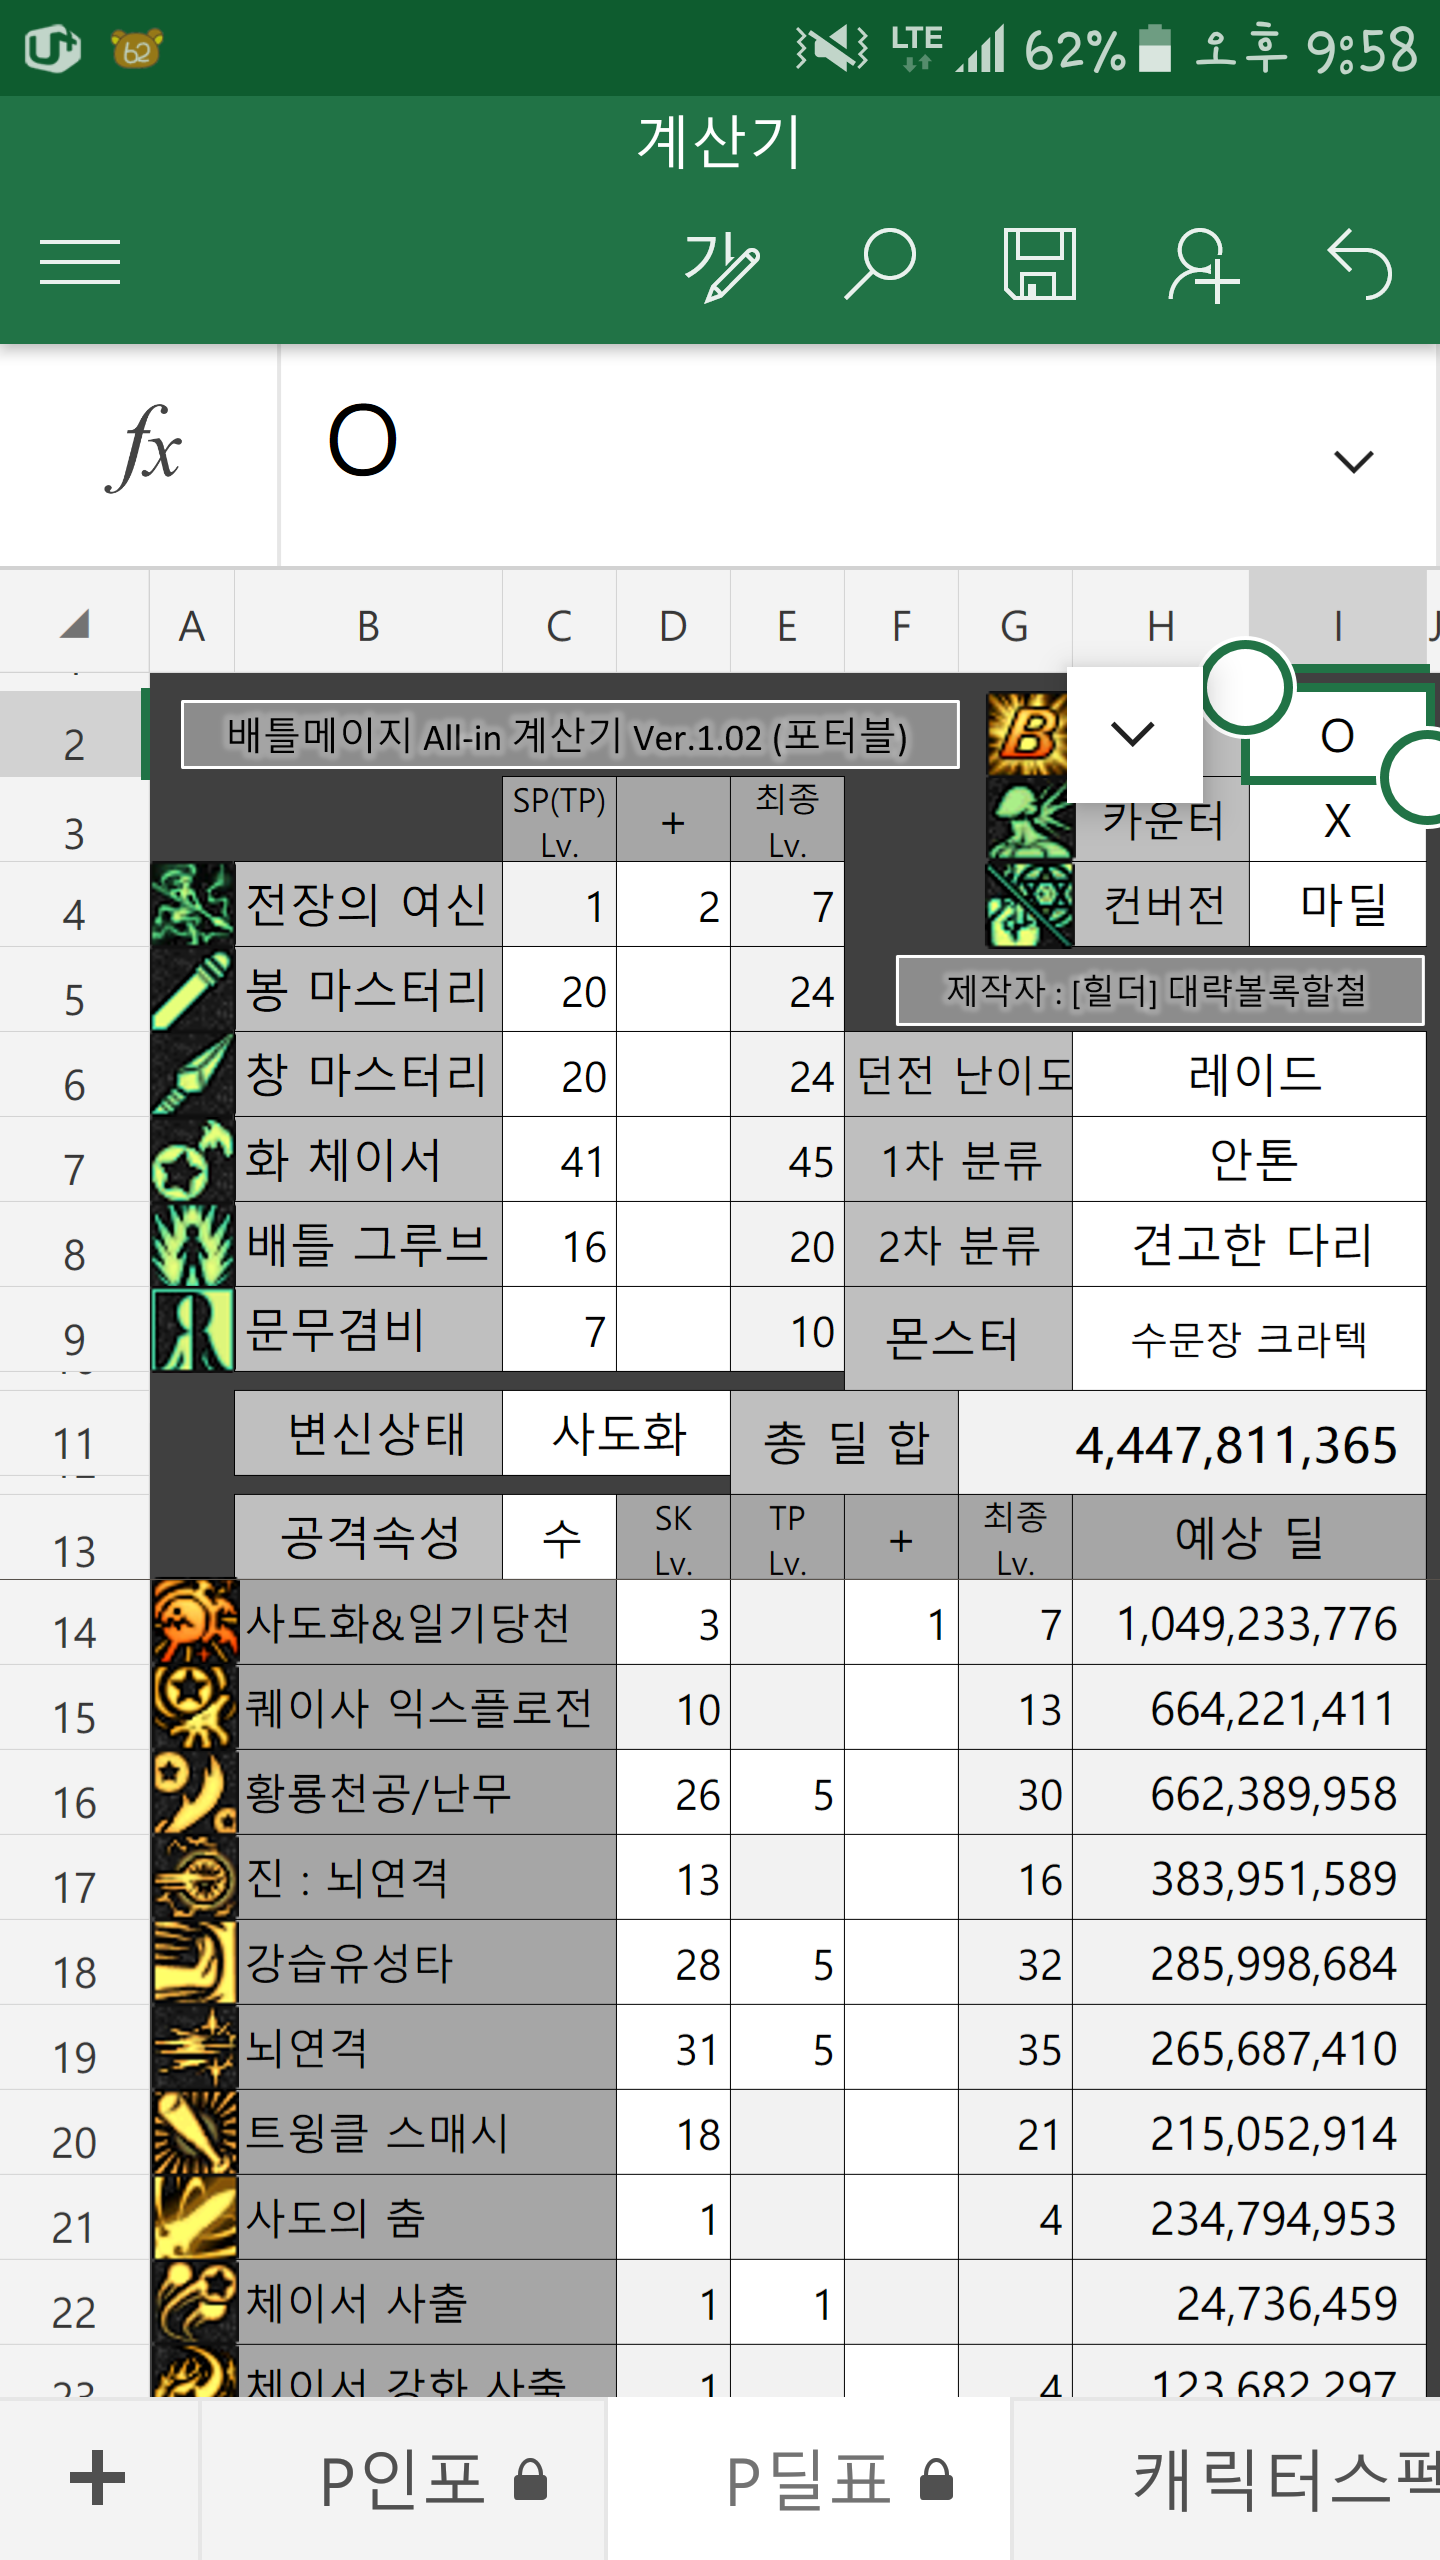Tap the save floppy disk icon
1440x2560 pixels.
pyautogui.click(x=1040, y=265)
